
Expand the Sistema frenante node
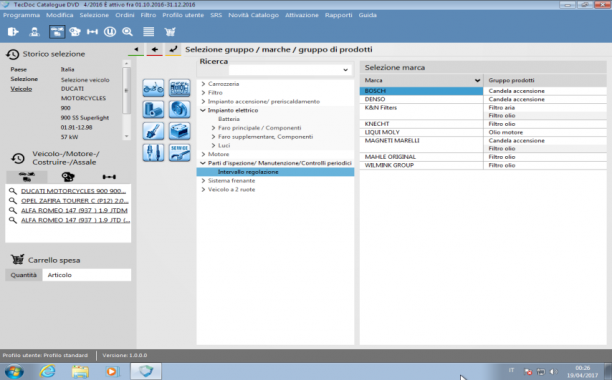tap(203, 181)
